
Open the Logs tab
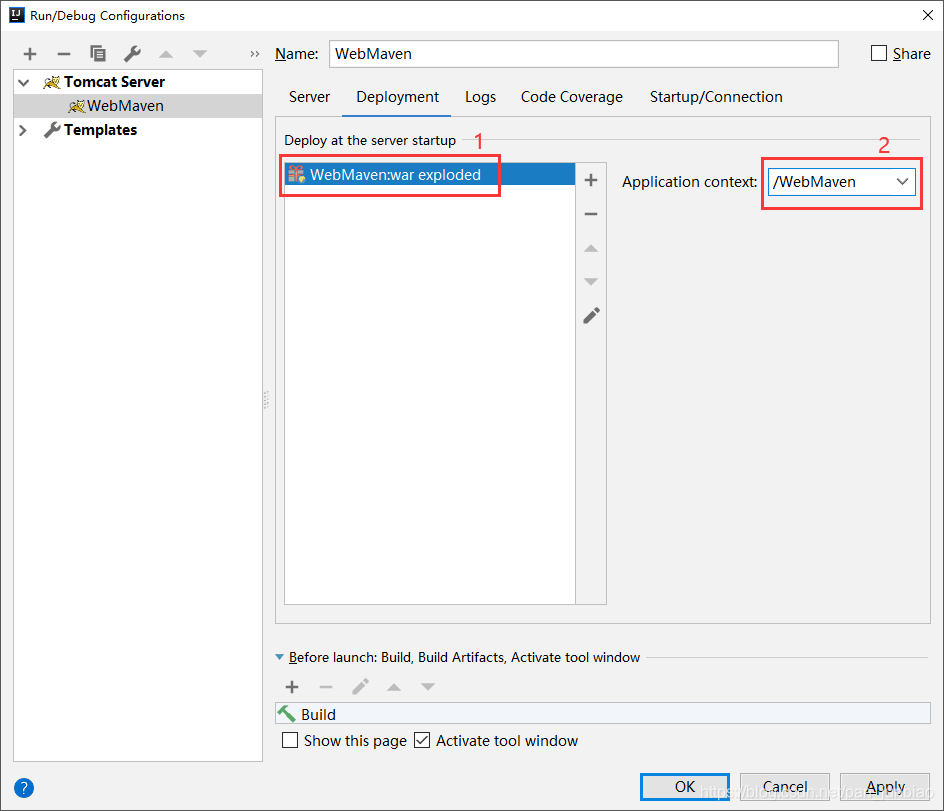[480, 97]
